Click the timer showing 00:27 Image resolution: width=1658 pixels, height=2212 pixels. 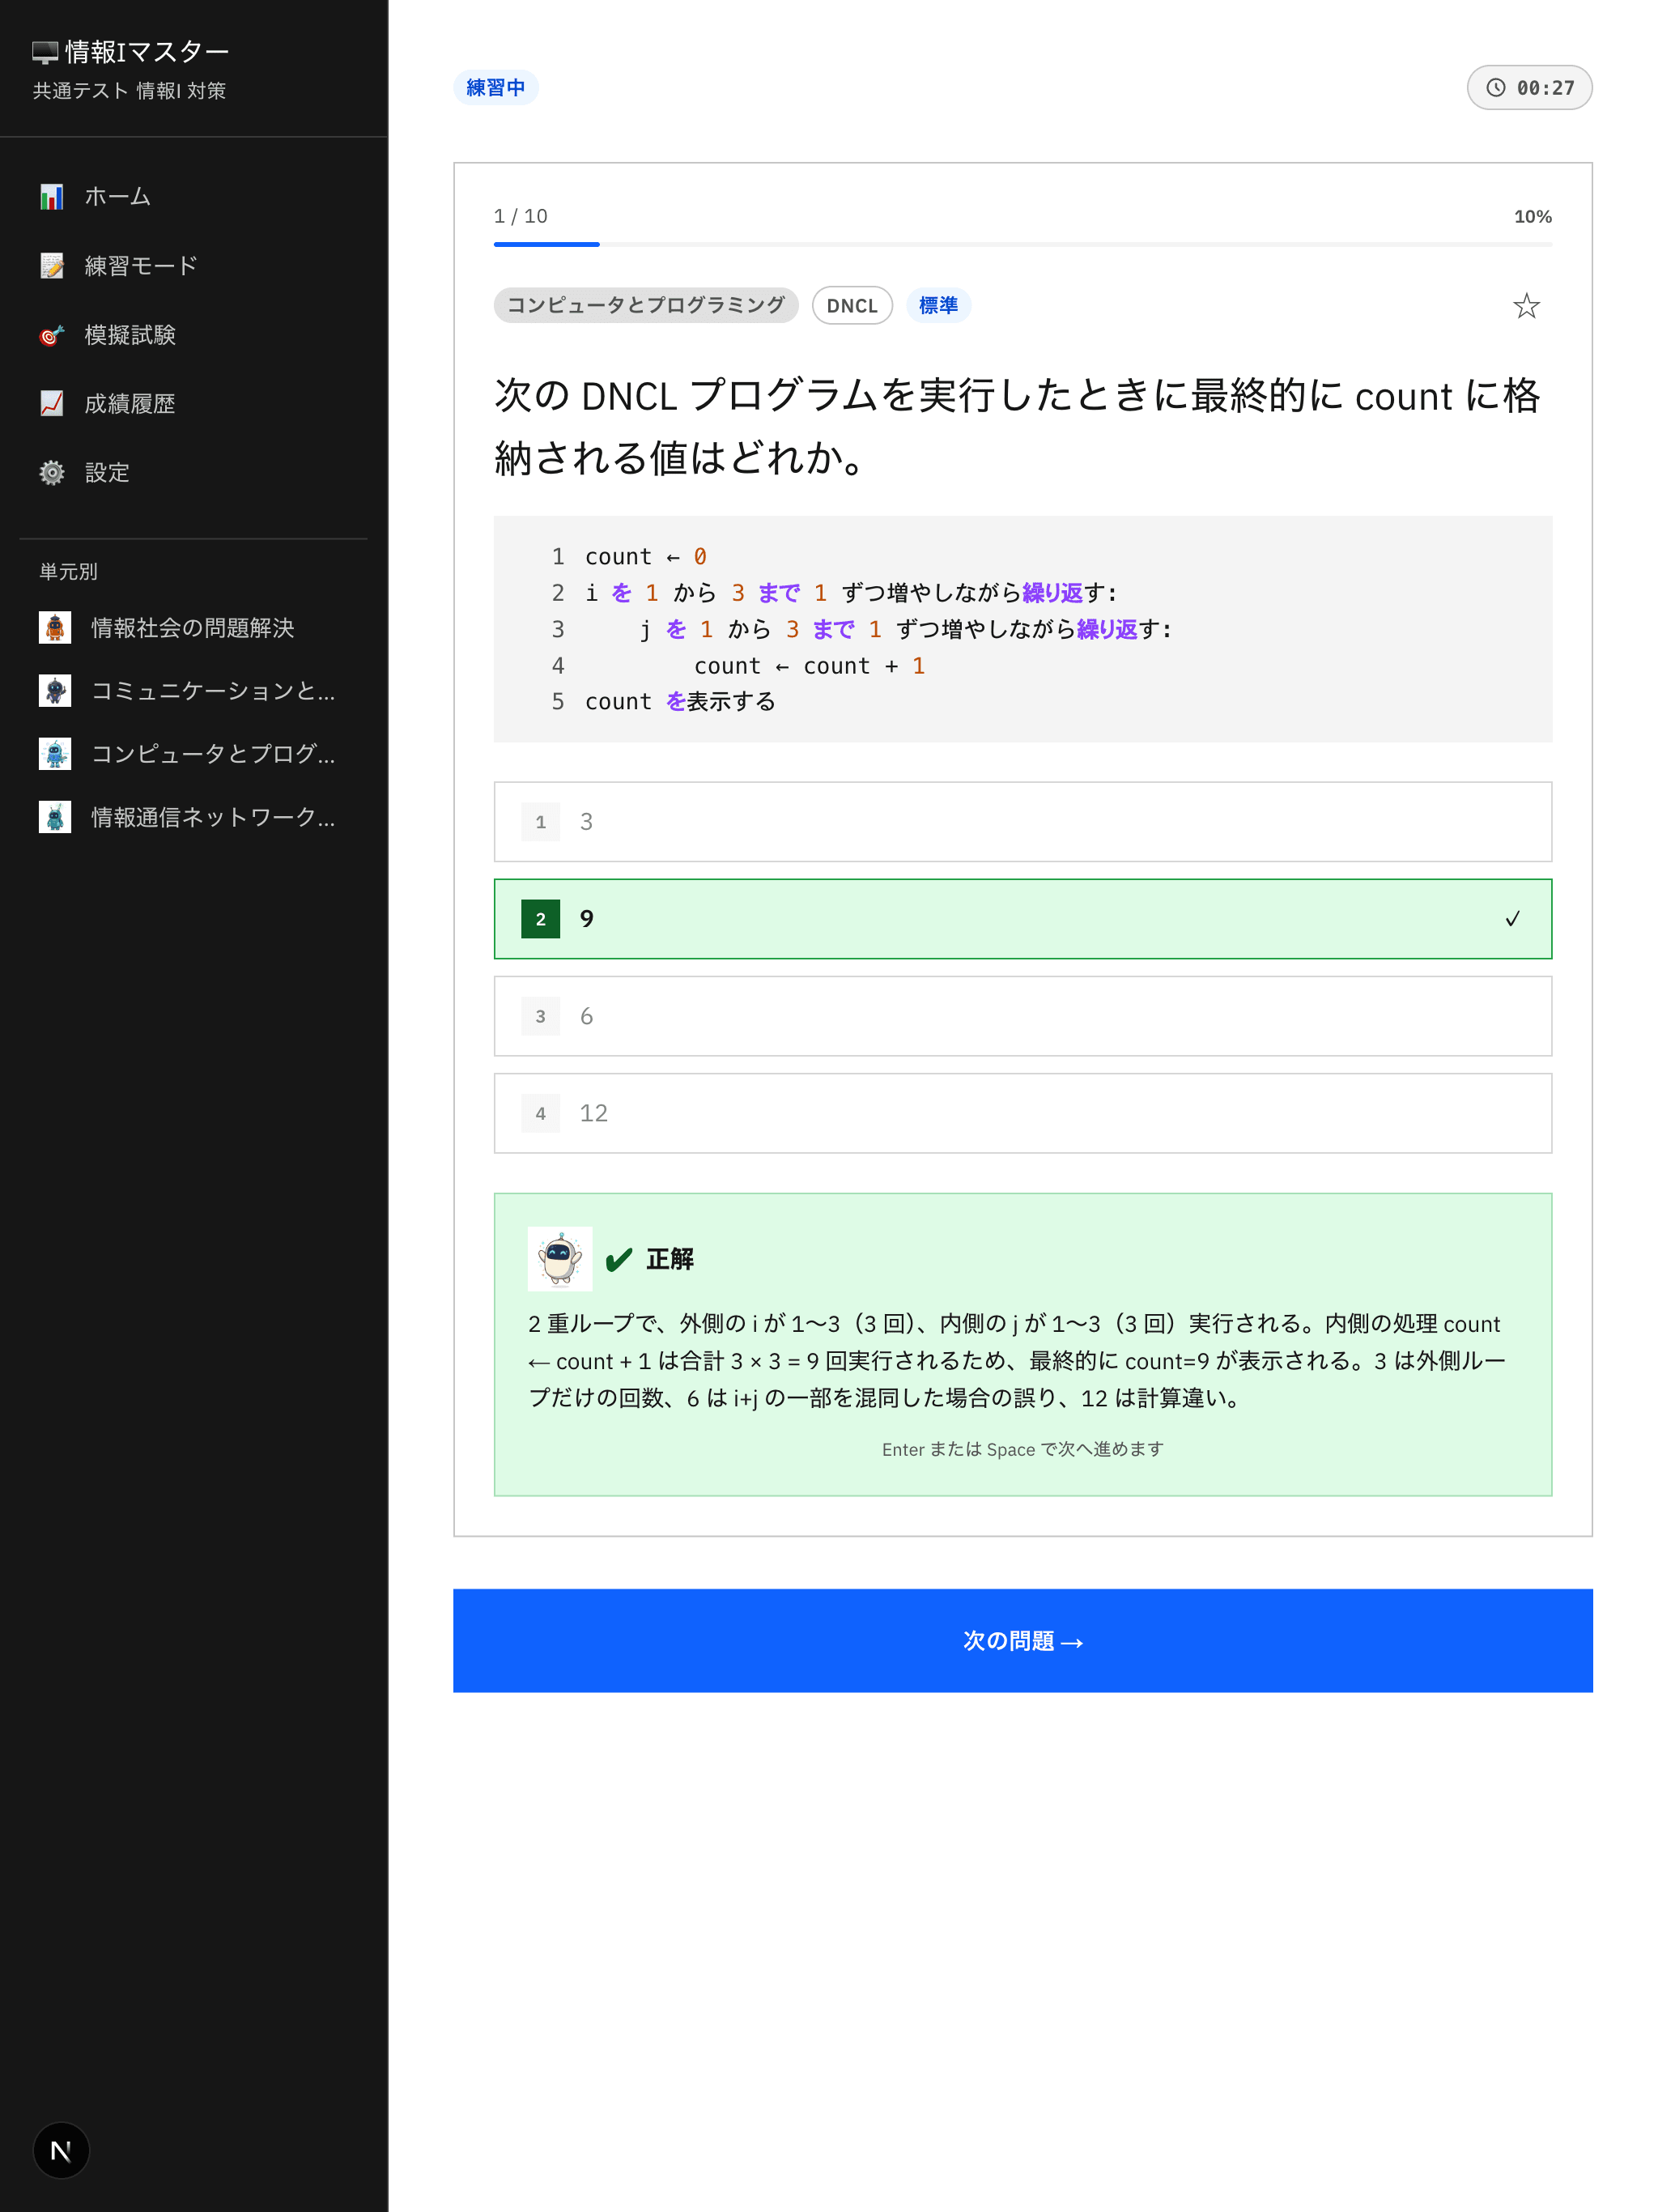click(1529, 87)
